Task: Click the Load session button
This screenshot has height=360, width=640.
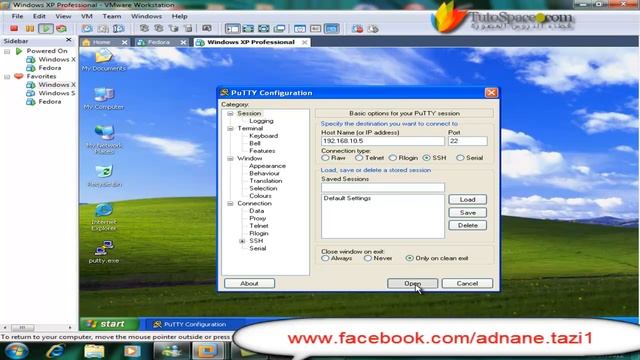Action: [x=467, y=200]
